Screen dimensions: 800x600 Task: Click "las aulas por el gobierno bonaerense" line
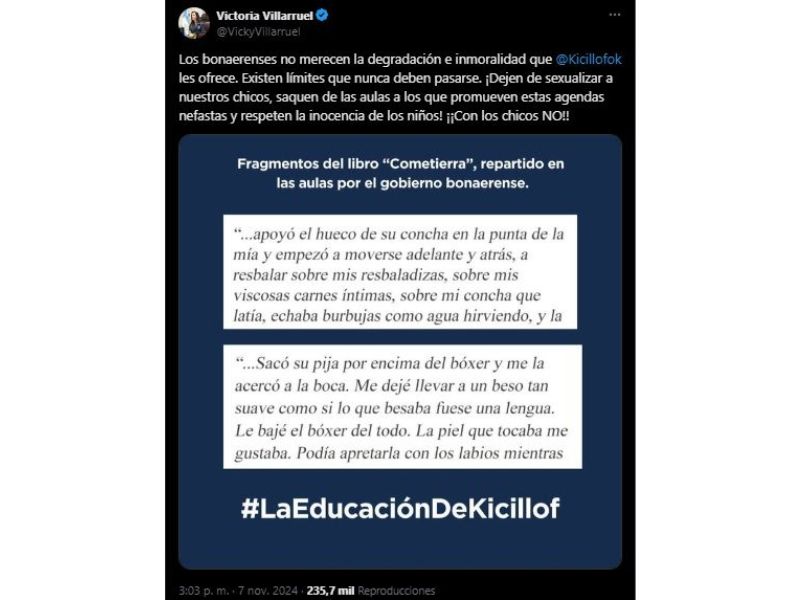coord(403,183)
